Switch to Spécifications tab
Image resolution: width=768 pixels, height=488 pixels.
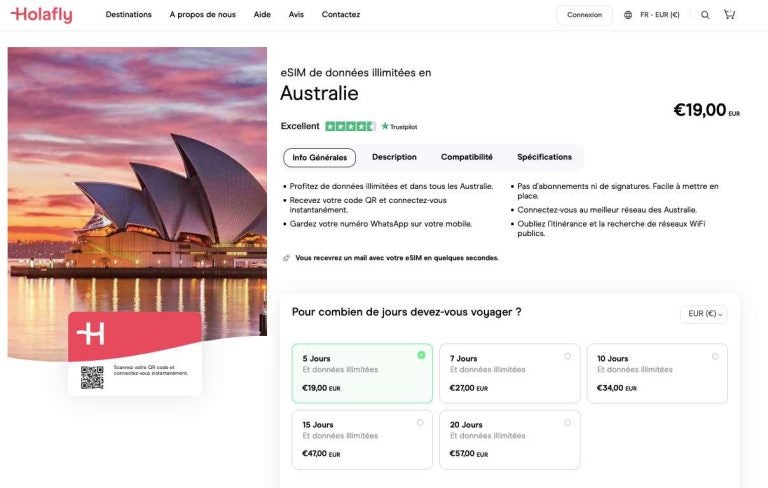tap(544, 157)
